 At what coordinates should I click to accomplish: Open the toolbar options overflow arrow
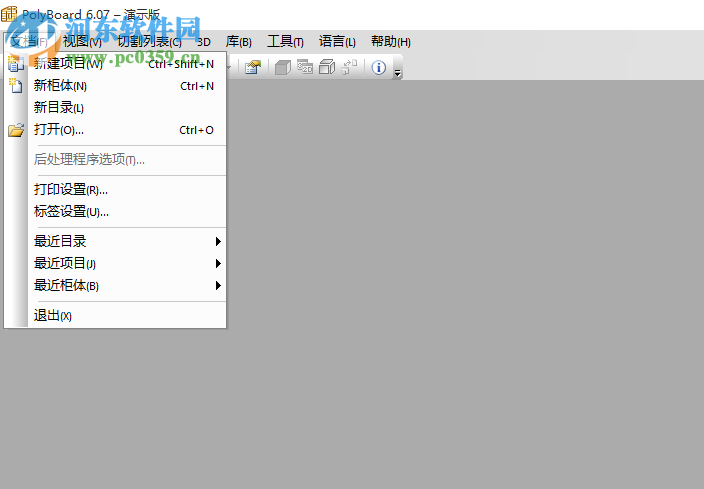[397, 73]
